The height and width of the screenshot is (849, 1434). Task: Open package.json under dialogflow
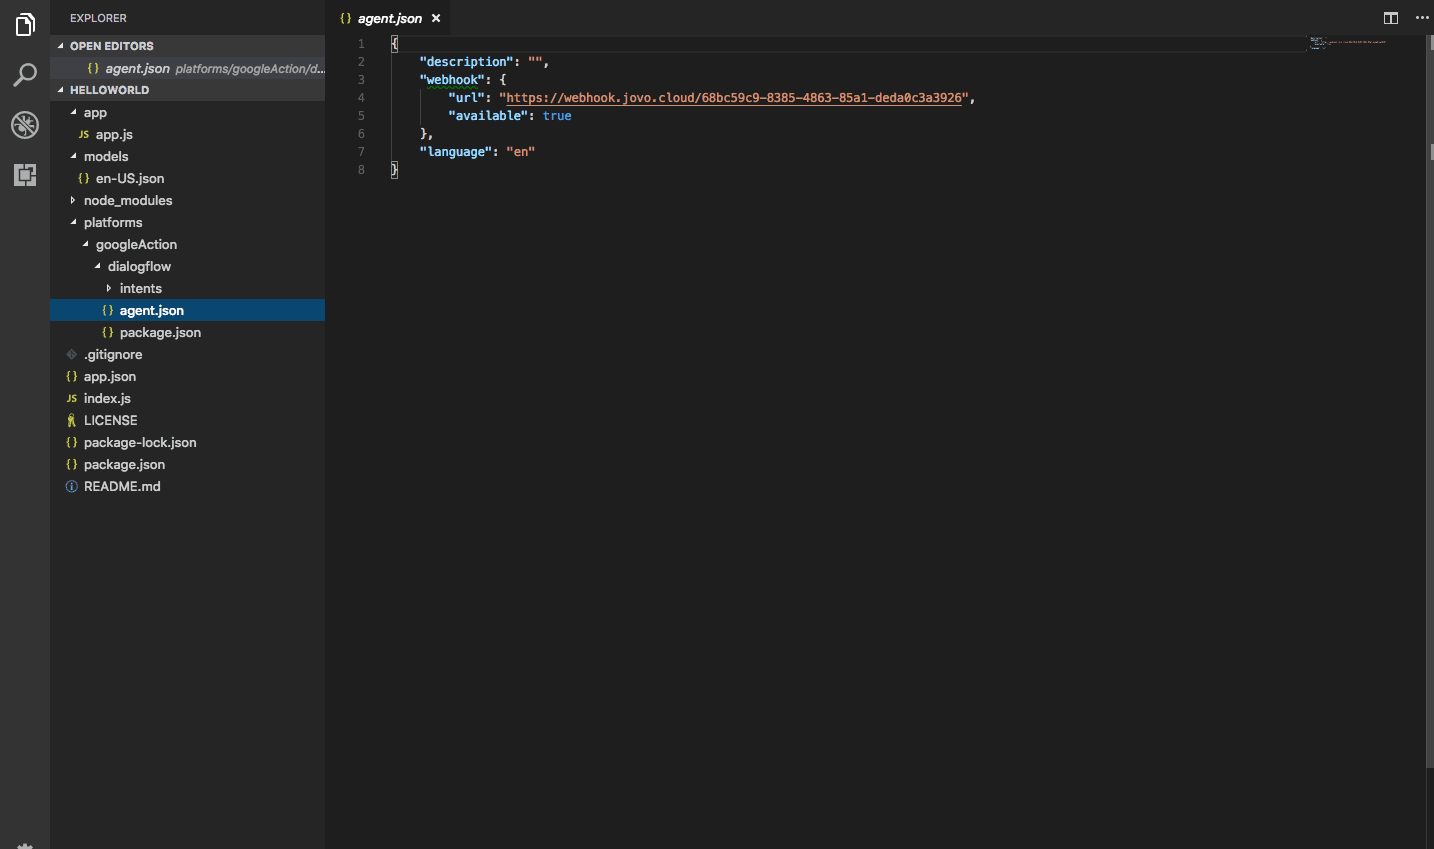pyautogui.click(x=187, y=332)
